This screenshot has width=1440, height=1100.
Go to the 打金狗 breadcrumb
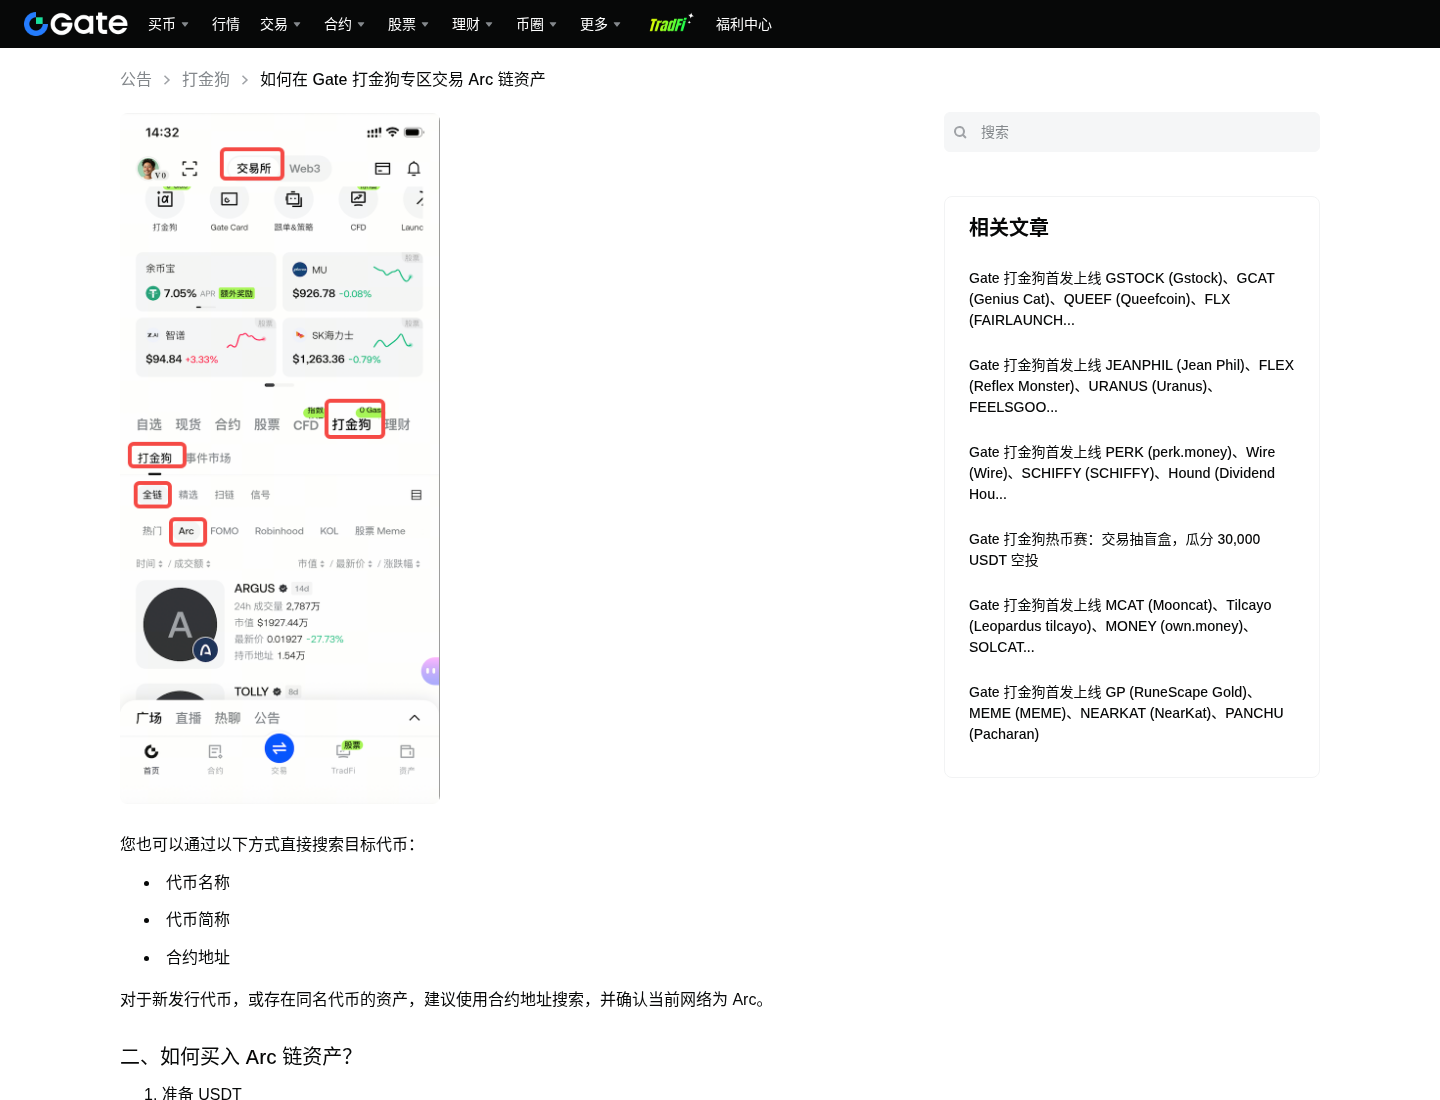click(206, 79)
